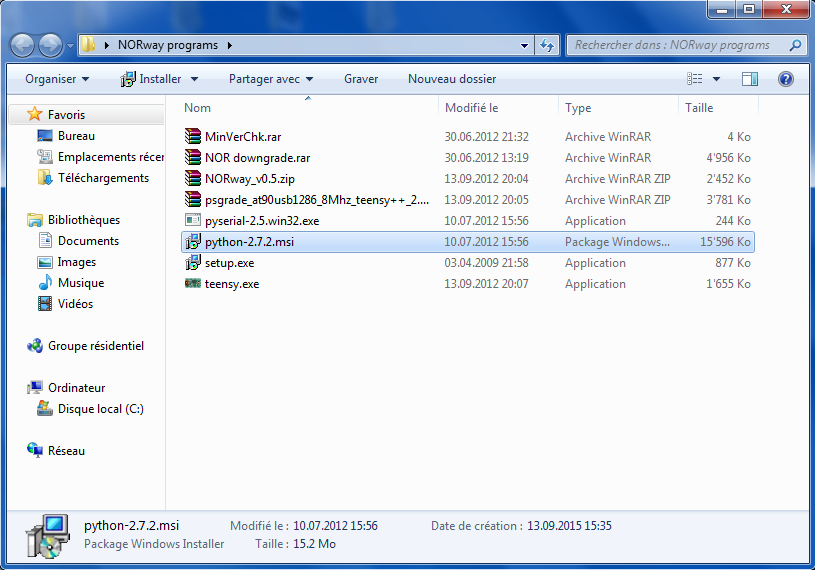The height and width of the screenshot is (570, 815).
Task: Click the blue Help question mark icon
Action: (x=786, y=79)
